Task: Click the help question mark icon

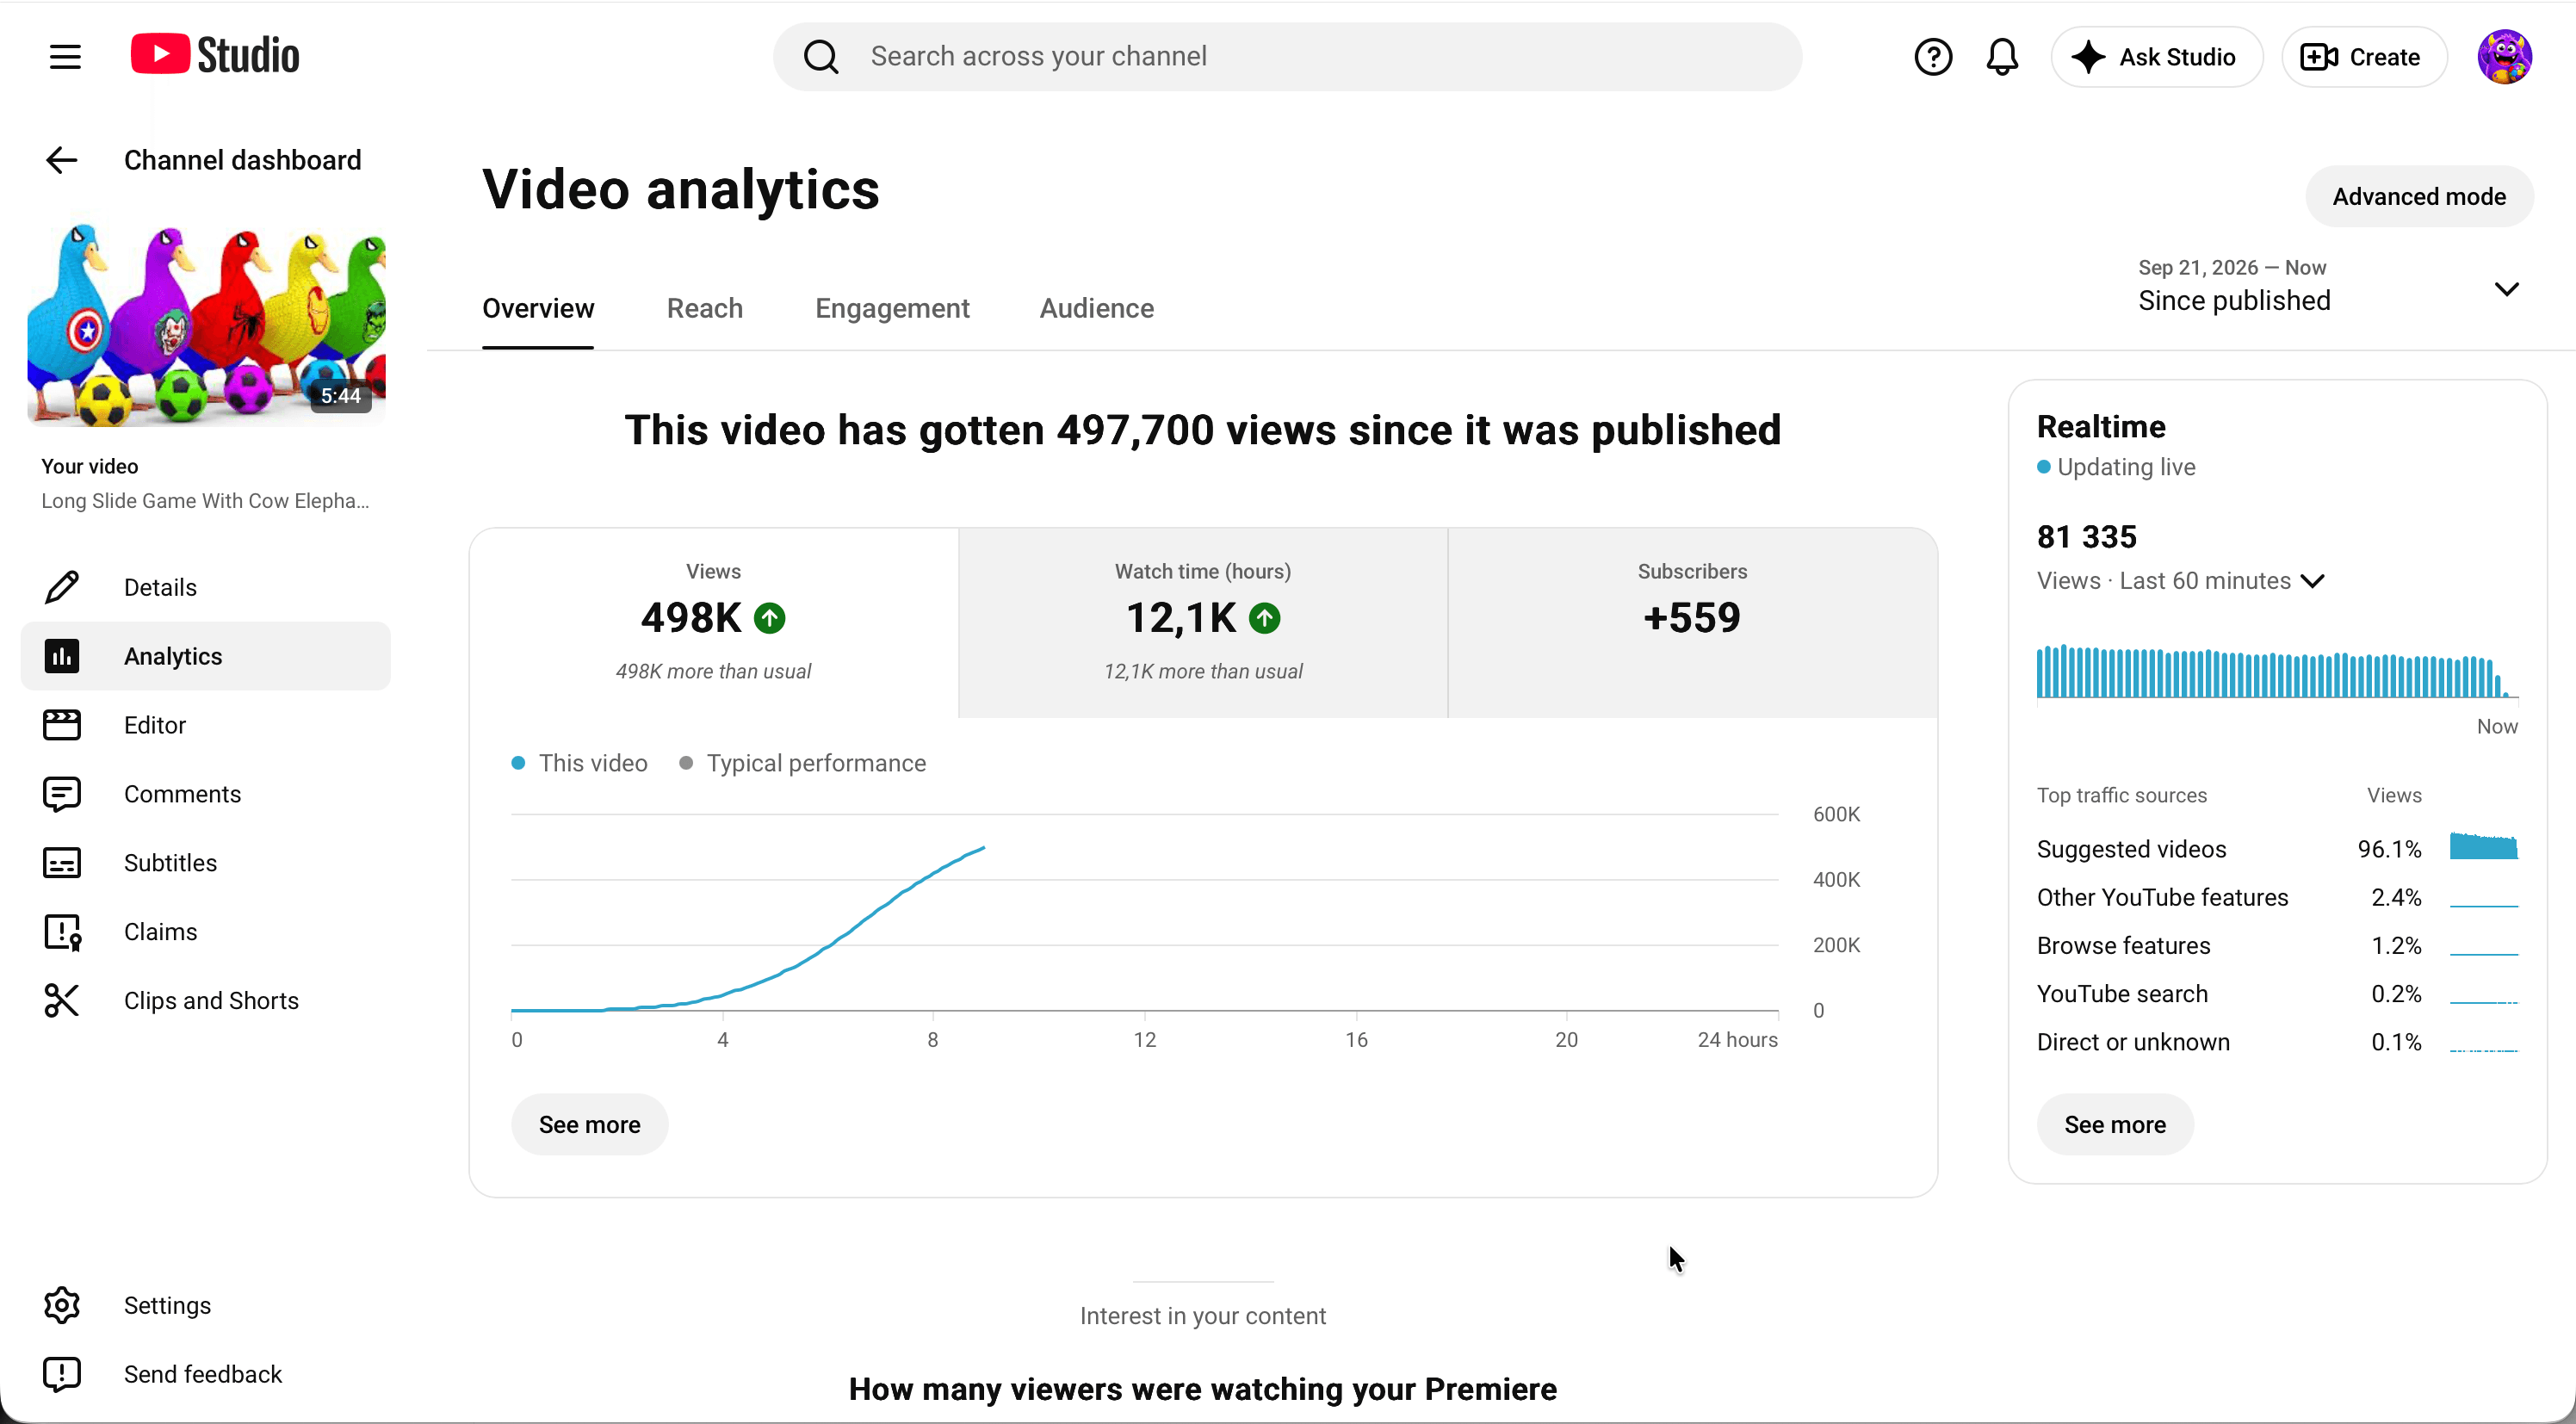Action: coord(1932,57)
